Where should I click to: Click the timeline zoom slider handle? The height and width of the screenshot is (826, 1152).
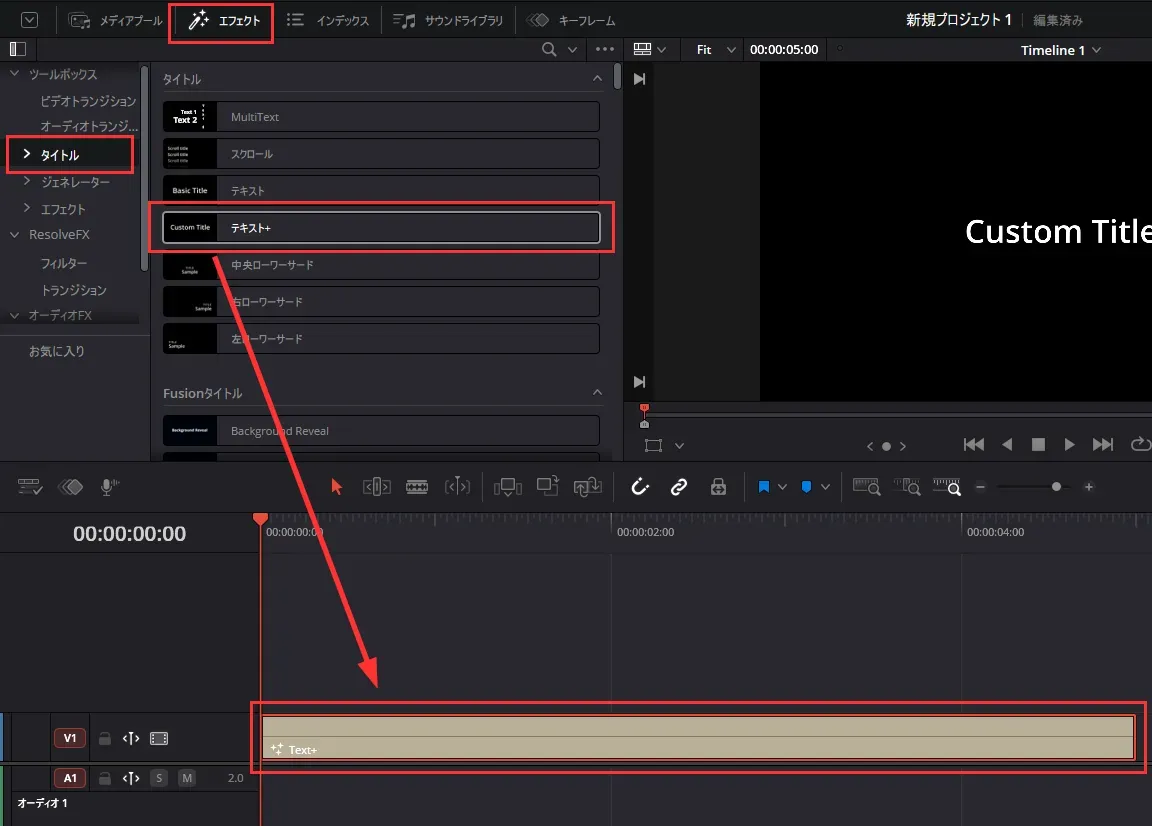[x=1056, y=486]
